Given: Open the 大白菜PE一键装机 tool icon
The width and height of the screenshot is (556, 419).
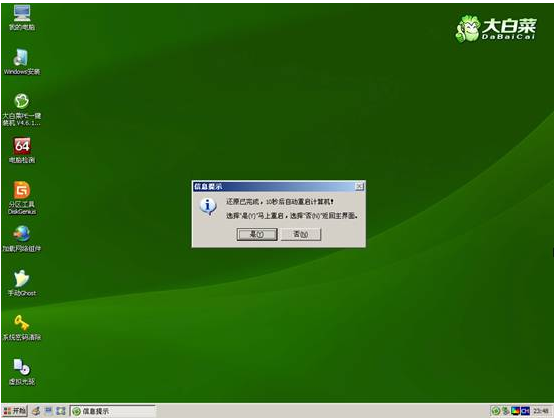Looking at the screenshot, I should point(22,109).
